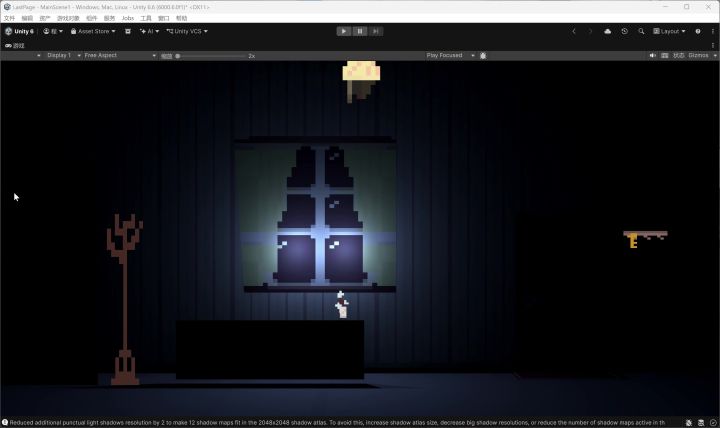720x428 pixels.
Task: Open the 文件 File menu
Action: [x=9, y=18]
